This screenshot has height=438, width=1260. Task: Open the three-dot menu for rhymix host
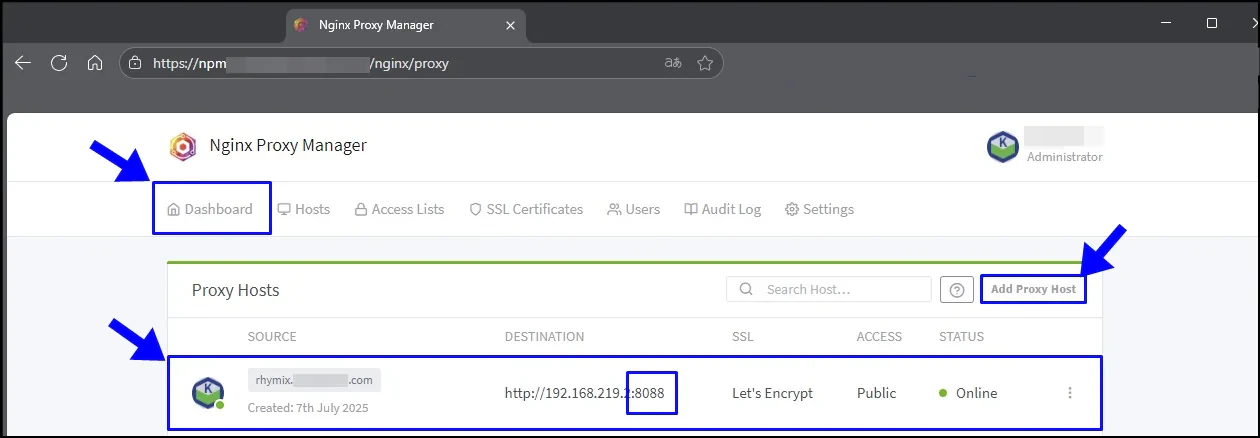(1070, 393)
